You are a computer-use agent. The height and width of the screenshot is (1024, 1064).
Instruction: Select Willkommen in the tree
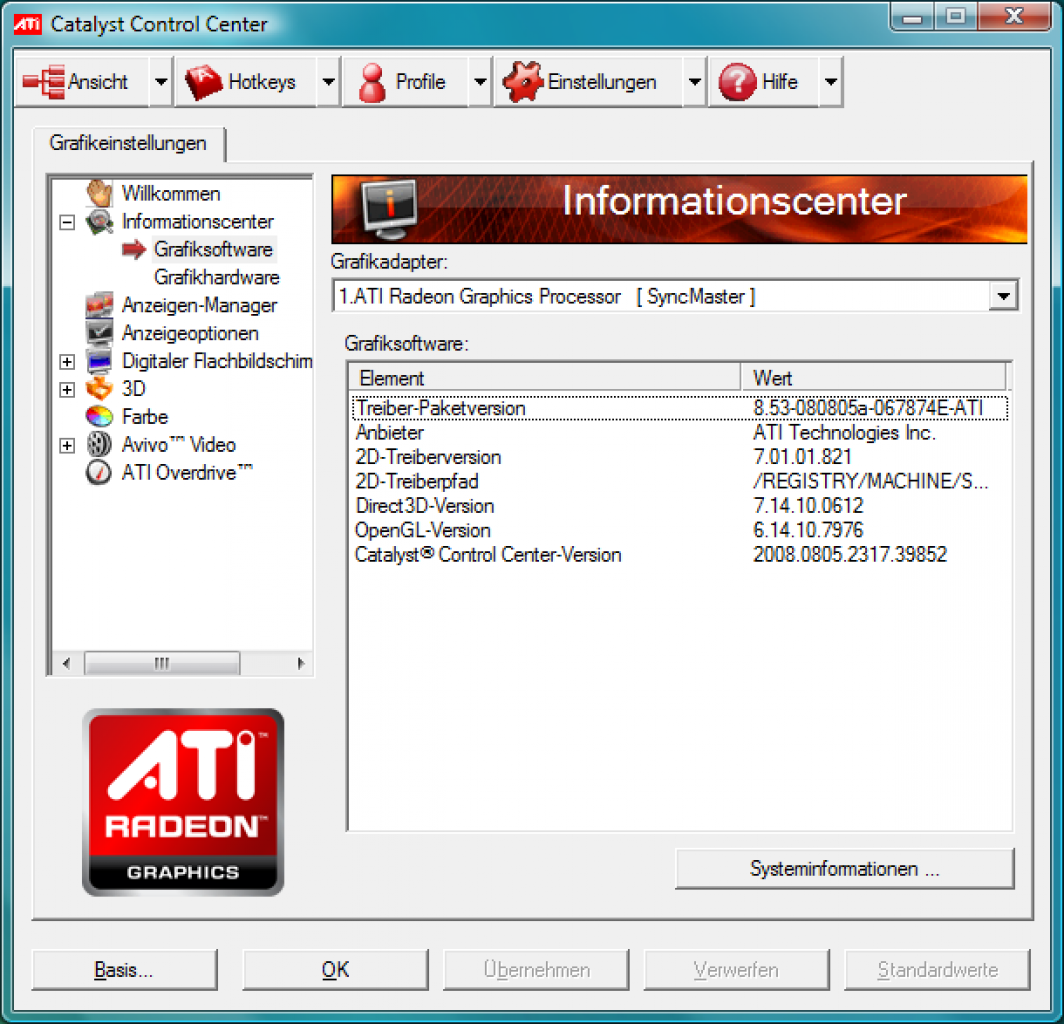click(171, 194)
